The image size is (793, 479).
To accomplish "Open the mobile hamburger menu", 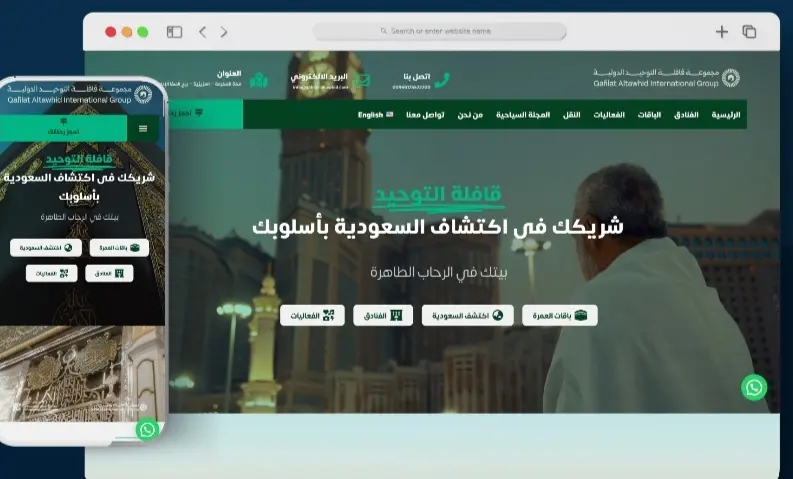I will 143,128.
